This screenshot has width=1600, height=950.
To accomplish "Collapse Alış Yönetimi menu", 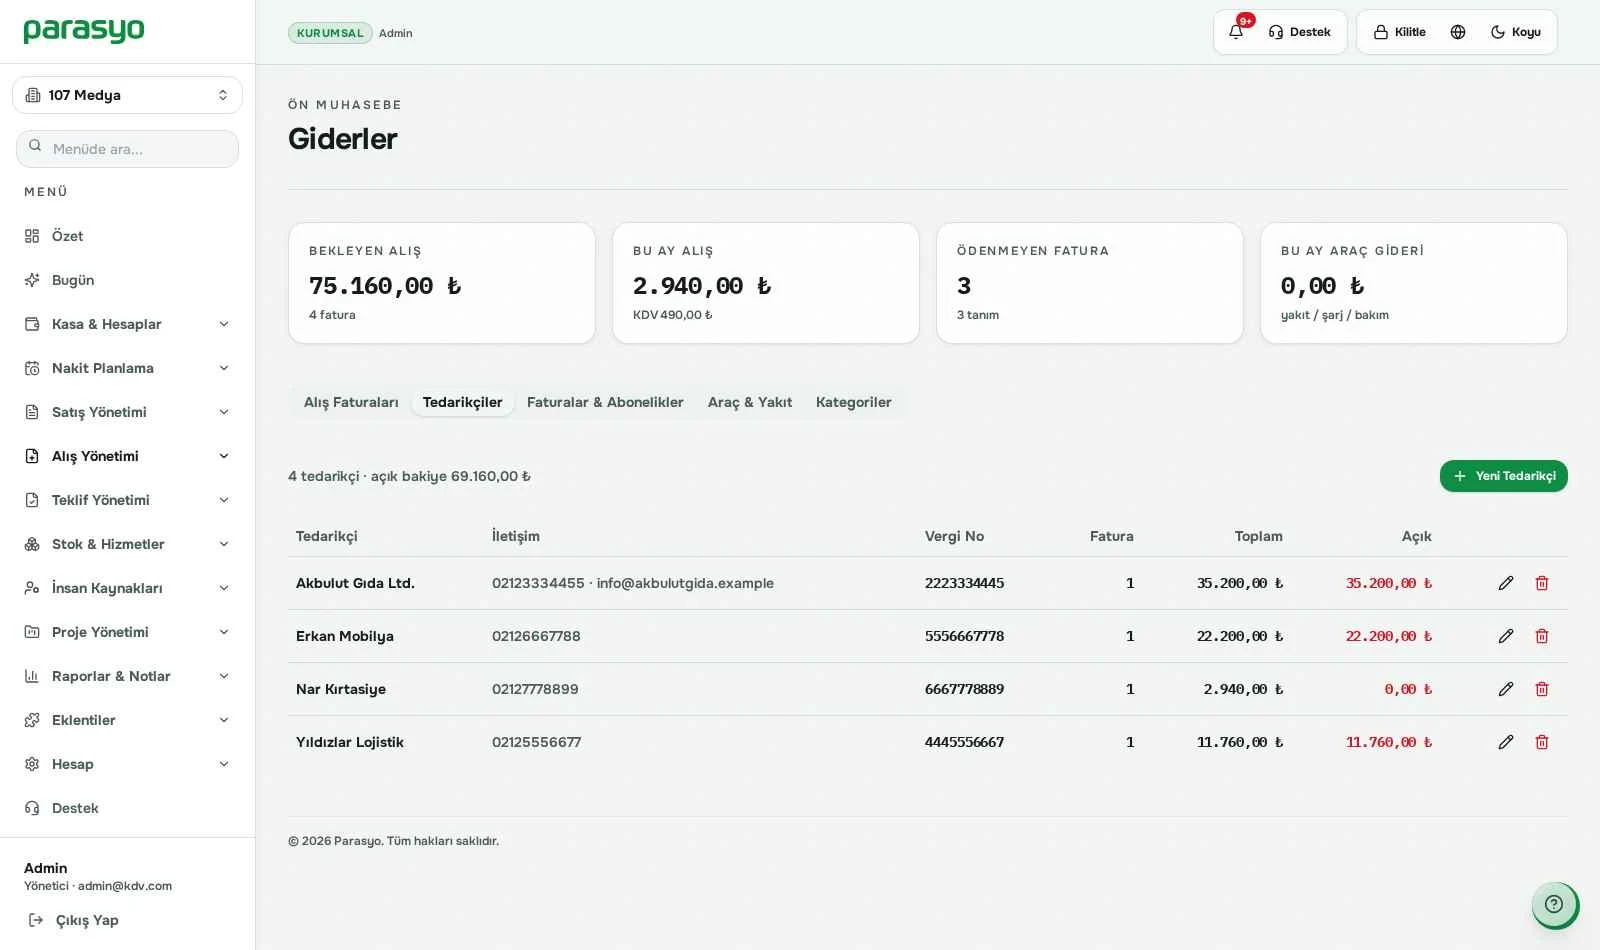I will tap(127, 456).
